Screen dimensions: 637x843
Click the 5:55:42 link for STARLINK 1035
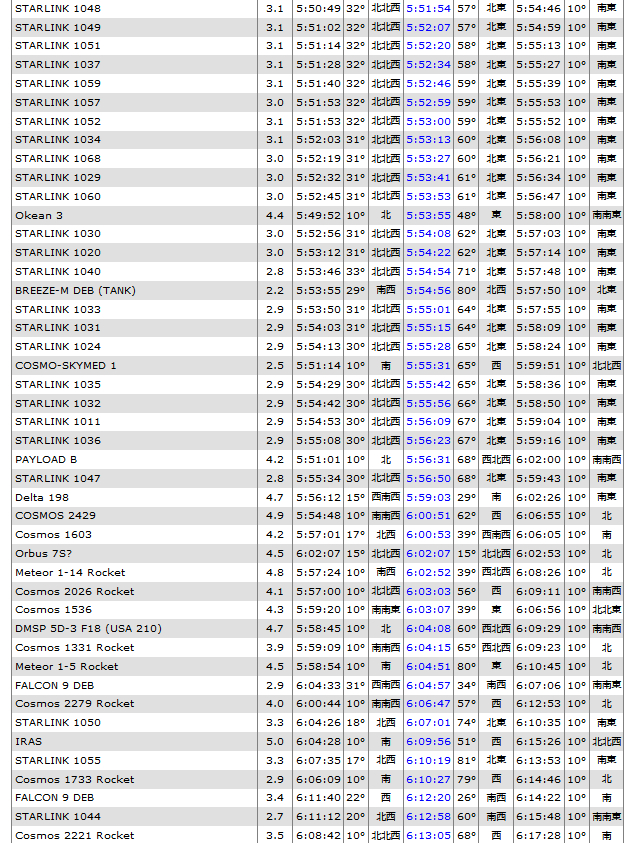coord(428,384)
